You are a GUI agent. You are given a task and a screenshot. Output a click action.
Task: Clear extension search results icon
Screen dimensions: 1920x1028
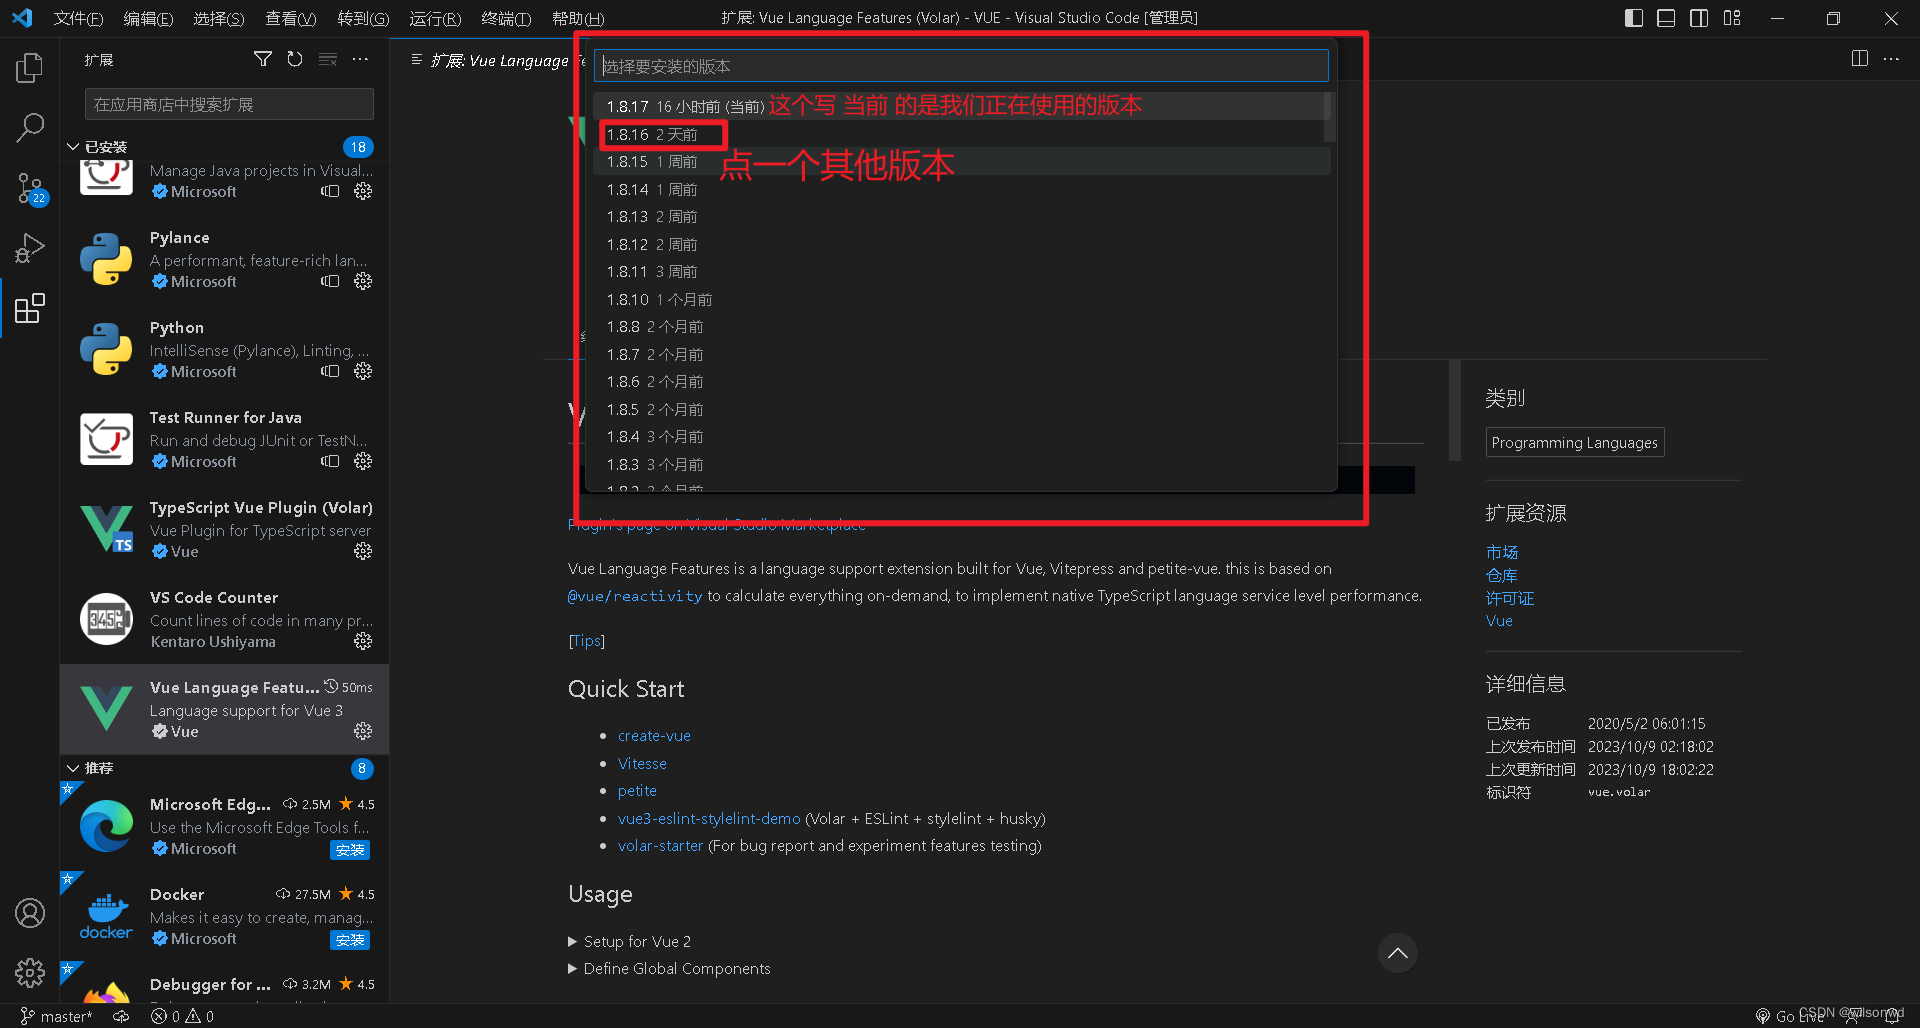(328, 59)
